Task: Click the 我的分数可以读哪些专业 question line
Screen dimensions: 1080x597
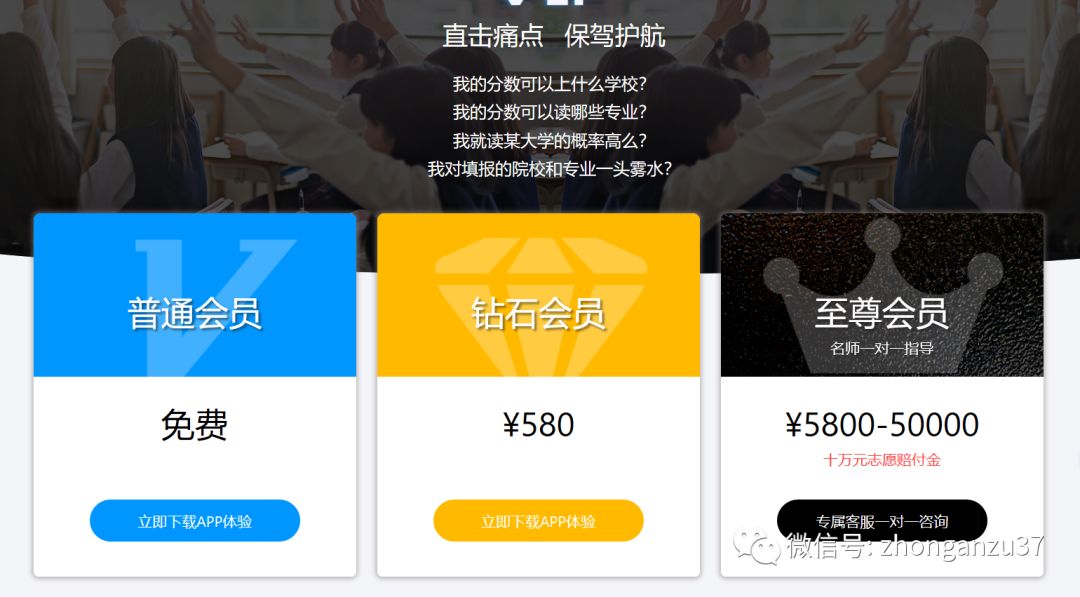Action: [550, 112]
